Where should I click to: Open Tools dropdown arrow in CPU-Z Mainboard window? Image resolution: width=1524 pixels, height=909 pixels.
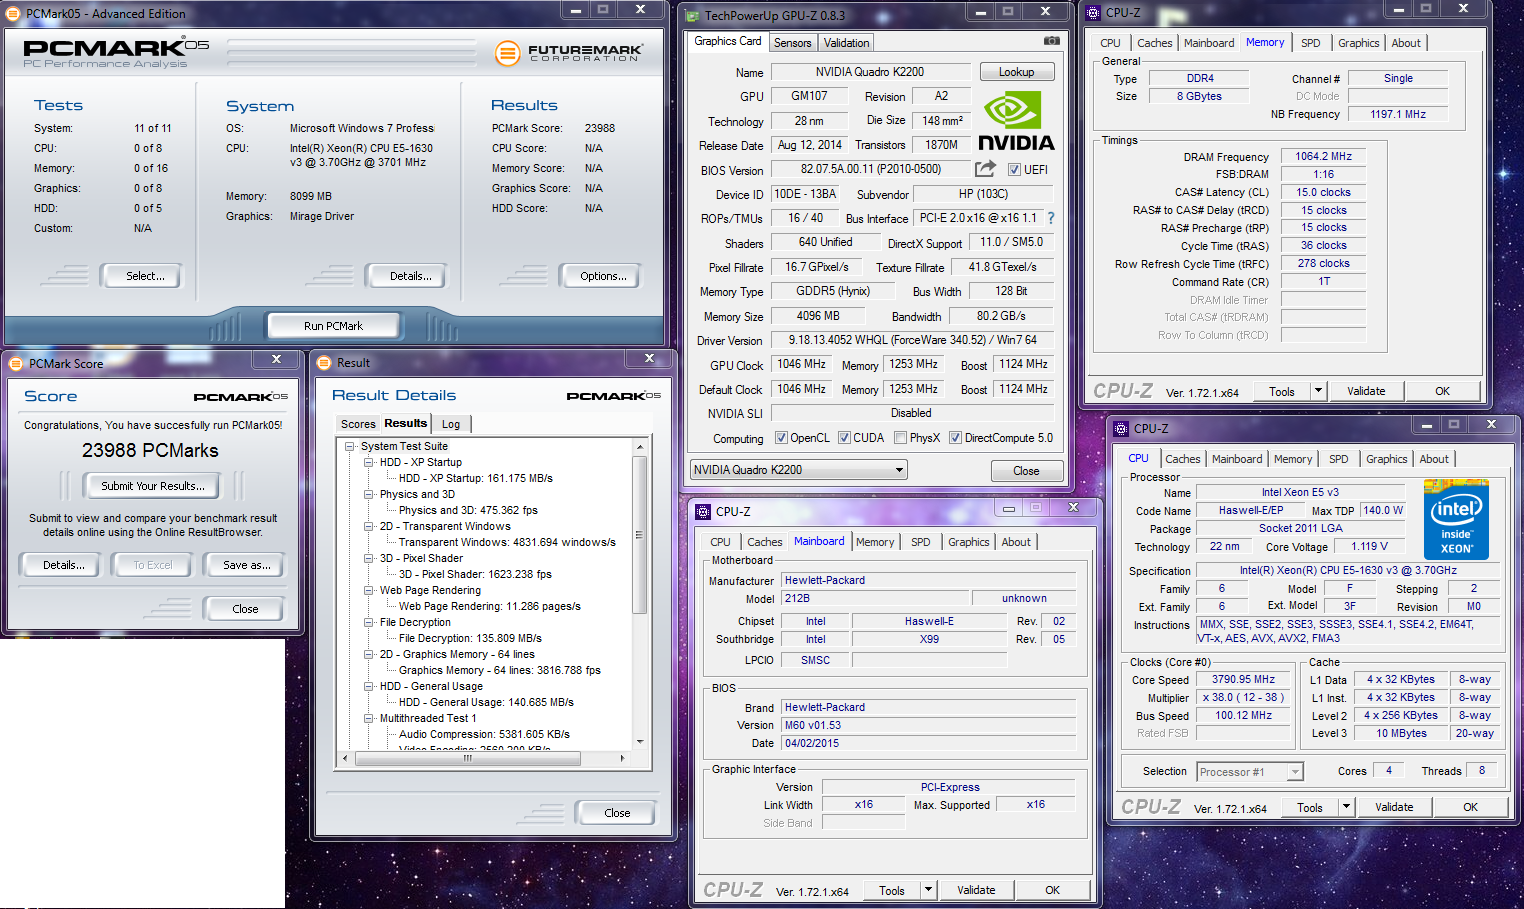[x=928, y=890]
